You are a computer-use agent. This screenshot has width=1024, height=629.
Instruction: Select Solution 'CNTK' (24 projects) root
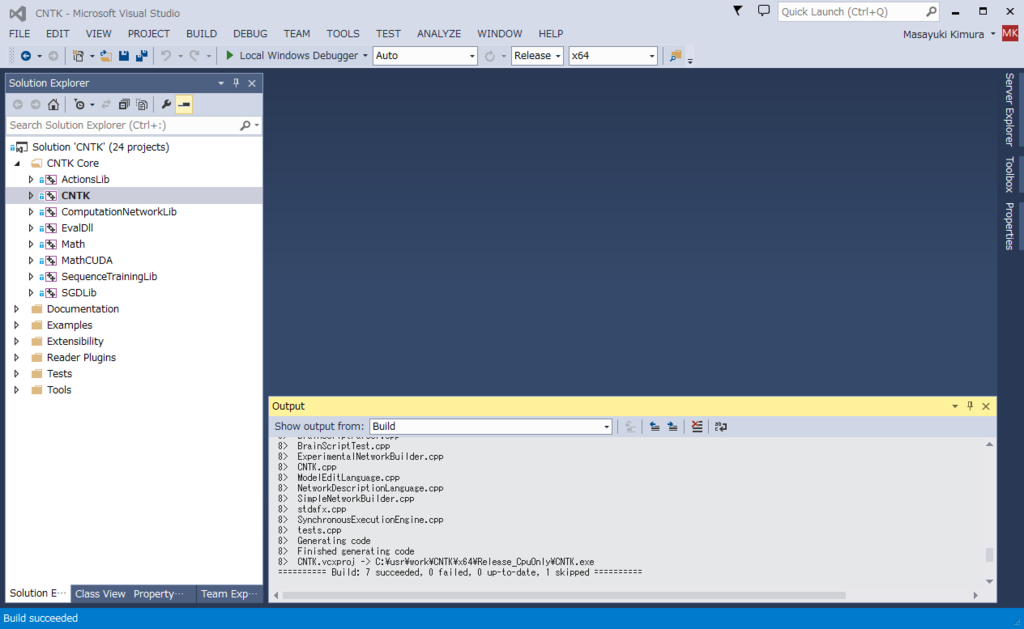coord(101,147)
